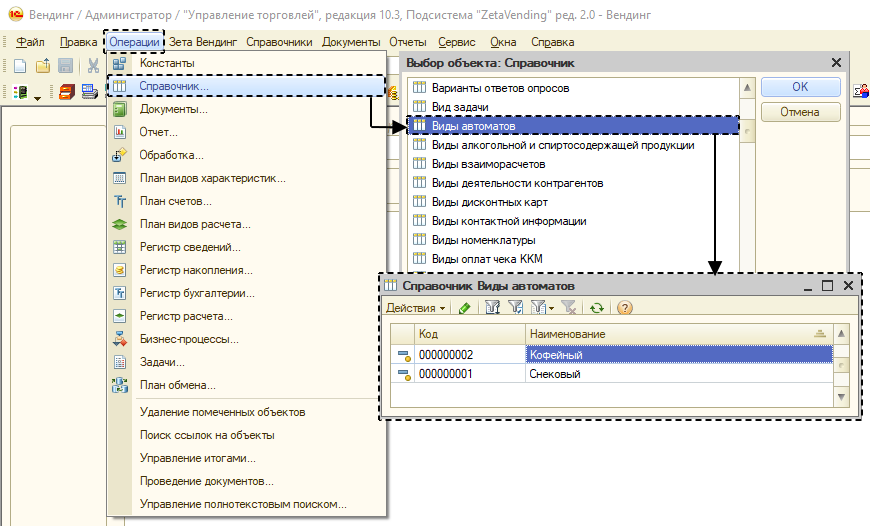Click the Обработка icon in menu

(120, 155)
